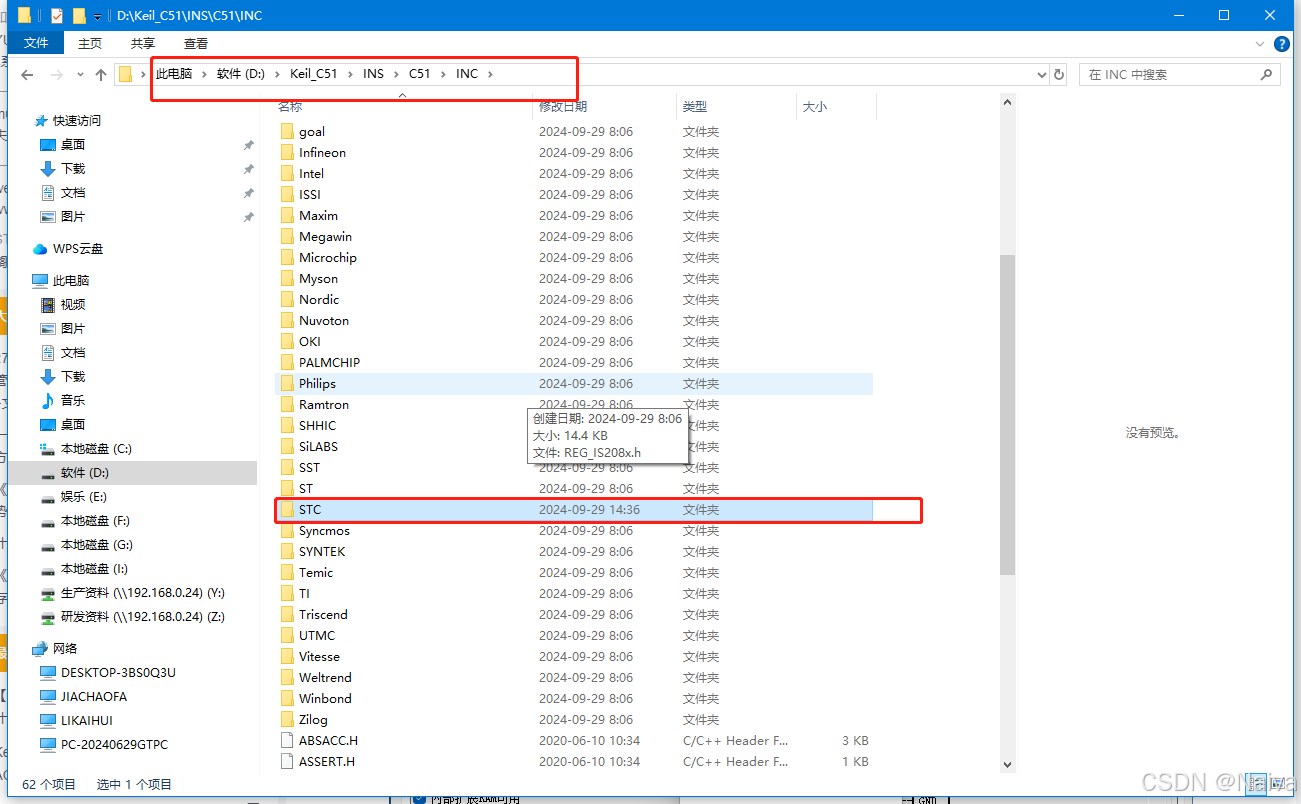Switch to the 主页 ribbon tab
The width and height of the screenshot is (1301, 804).
pos(90,43)
